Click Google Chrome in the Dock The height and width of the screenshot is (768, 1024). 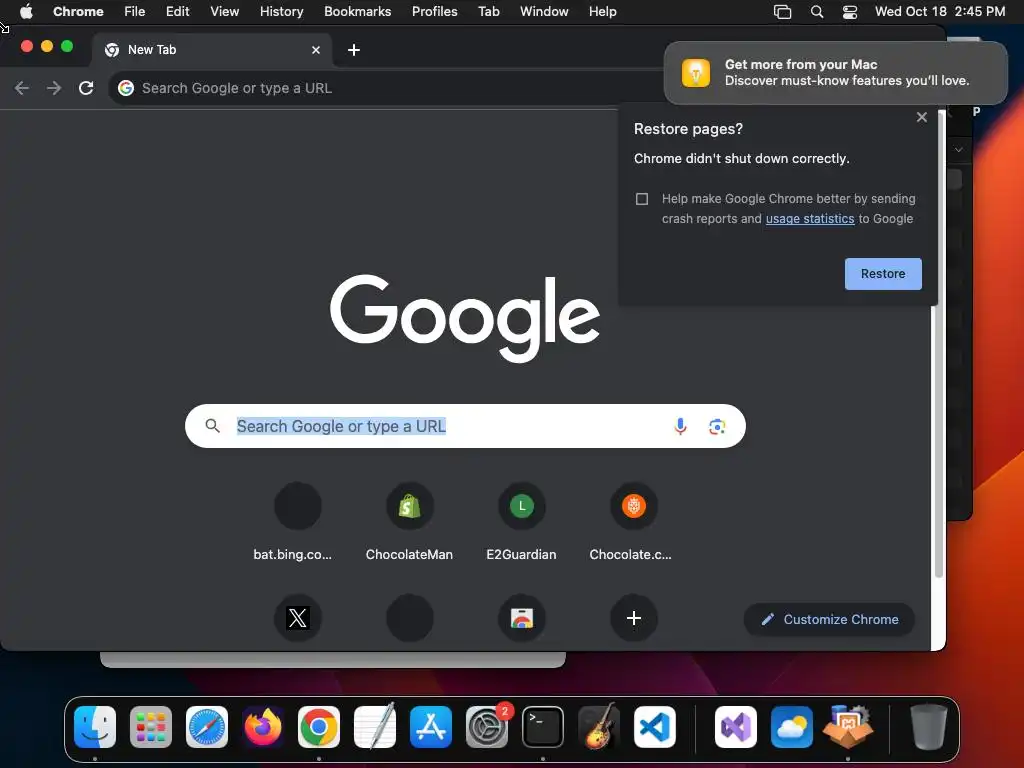pos(319,727)
